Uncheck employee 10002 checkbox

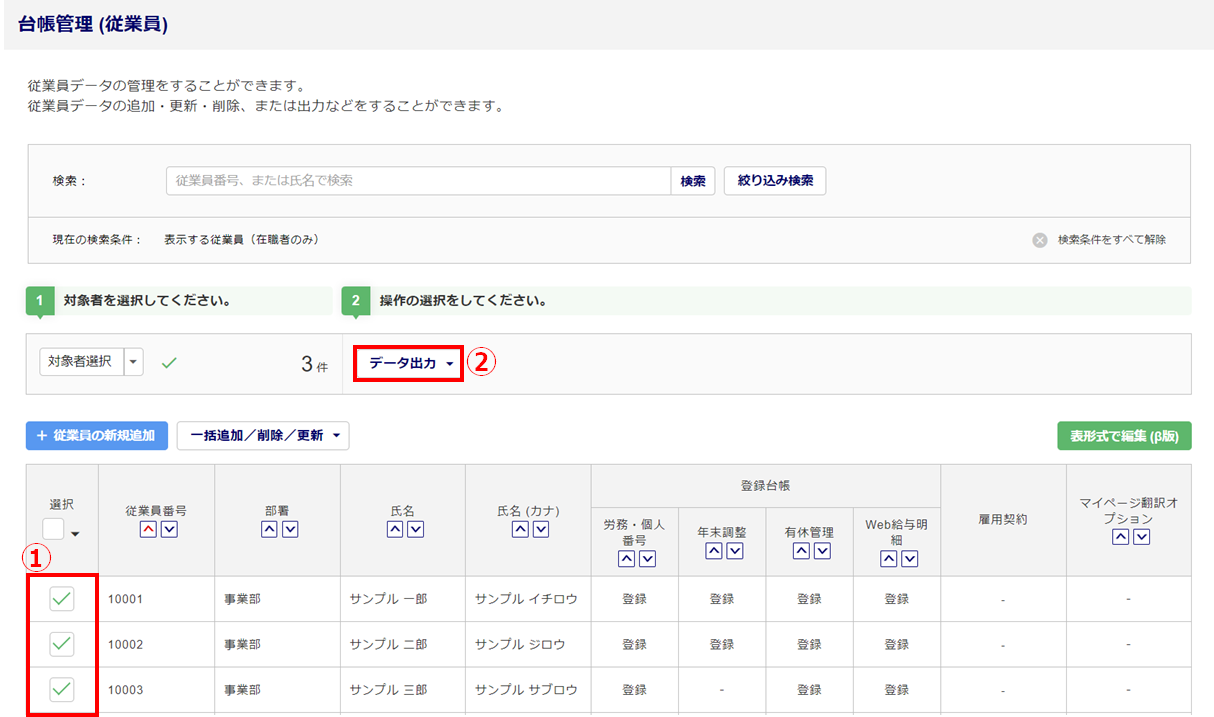[62, 644]
